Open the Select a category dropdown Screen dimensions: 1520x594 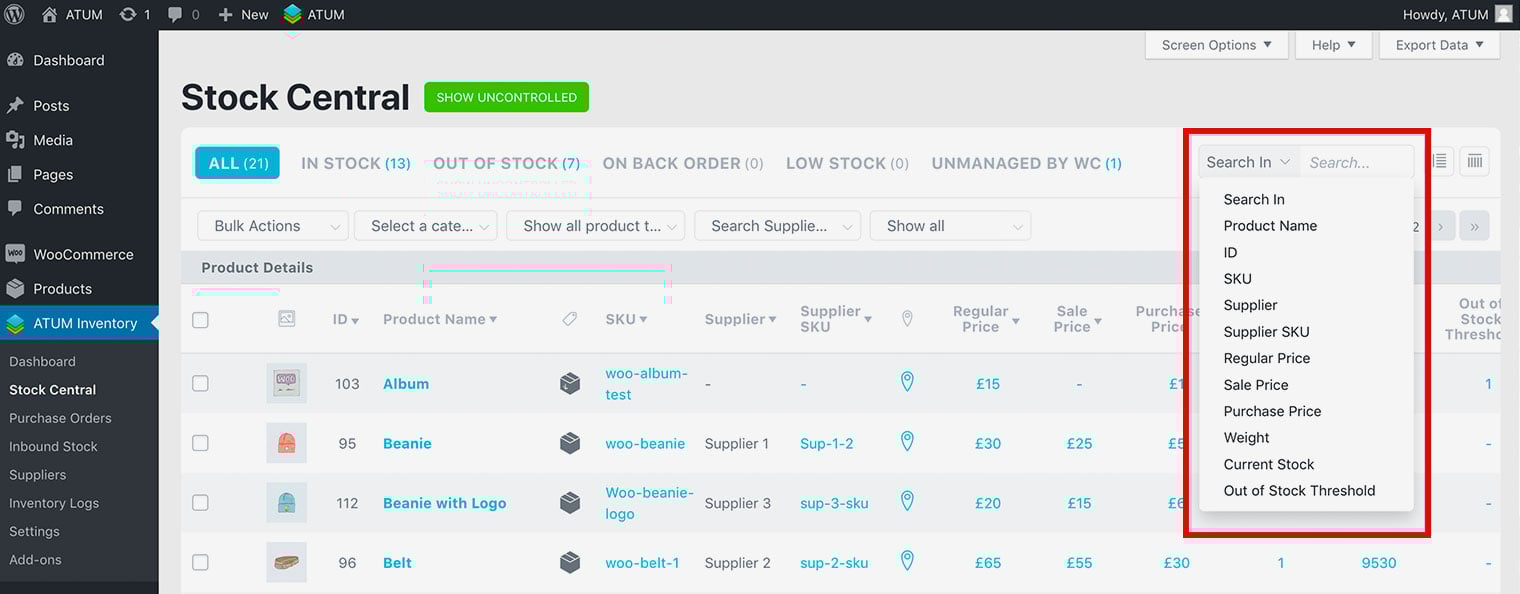coord(425,226)
